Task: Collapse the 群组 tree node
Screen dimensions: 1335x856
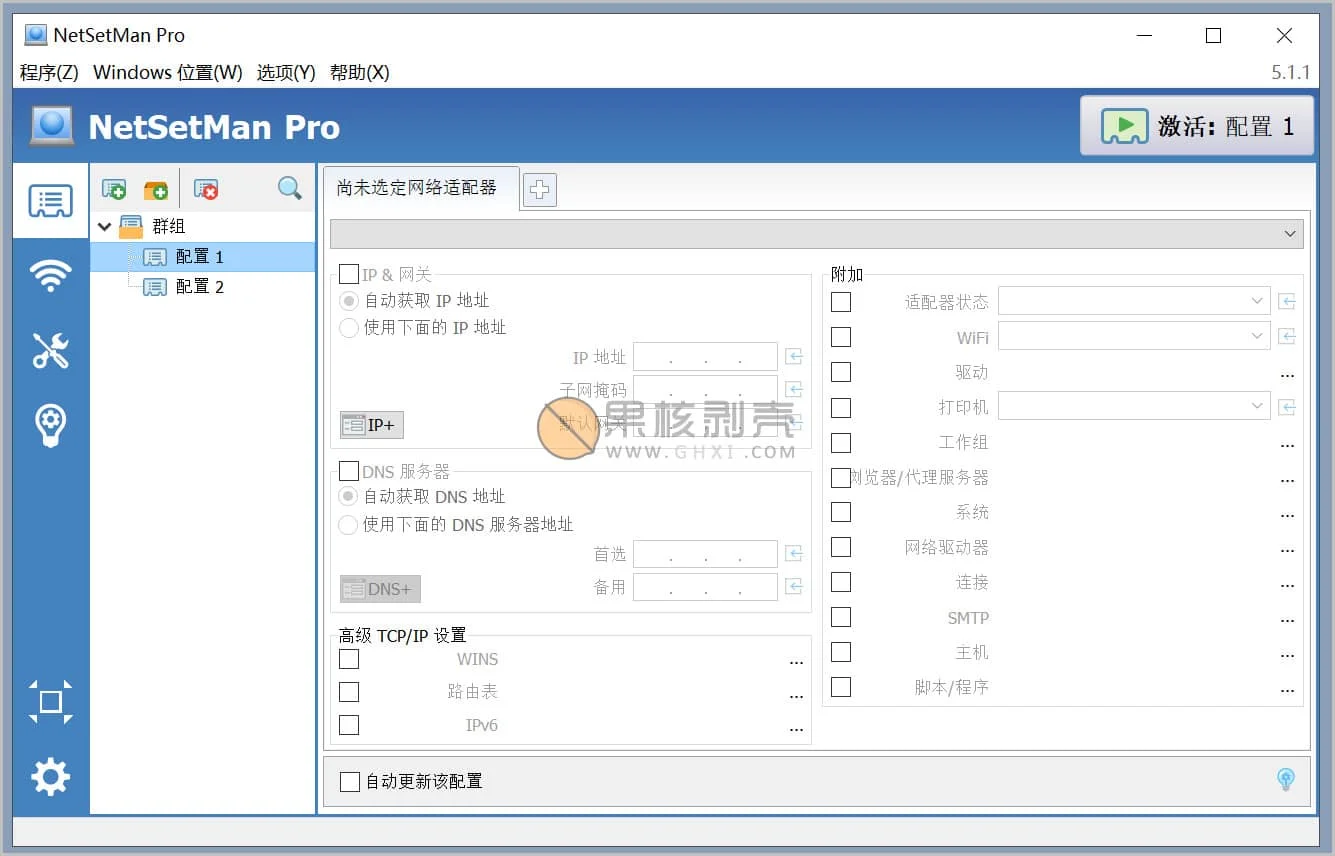Action: [x=104, y=226]
